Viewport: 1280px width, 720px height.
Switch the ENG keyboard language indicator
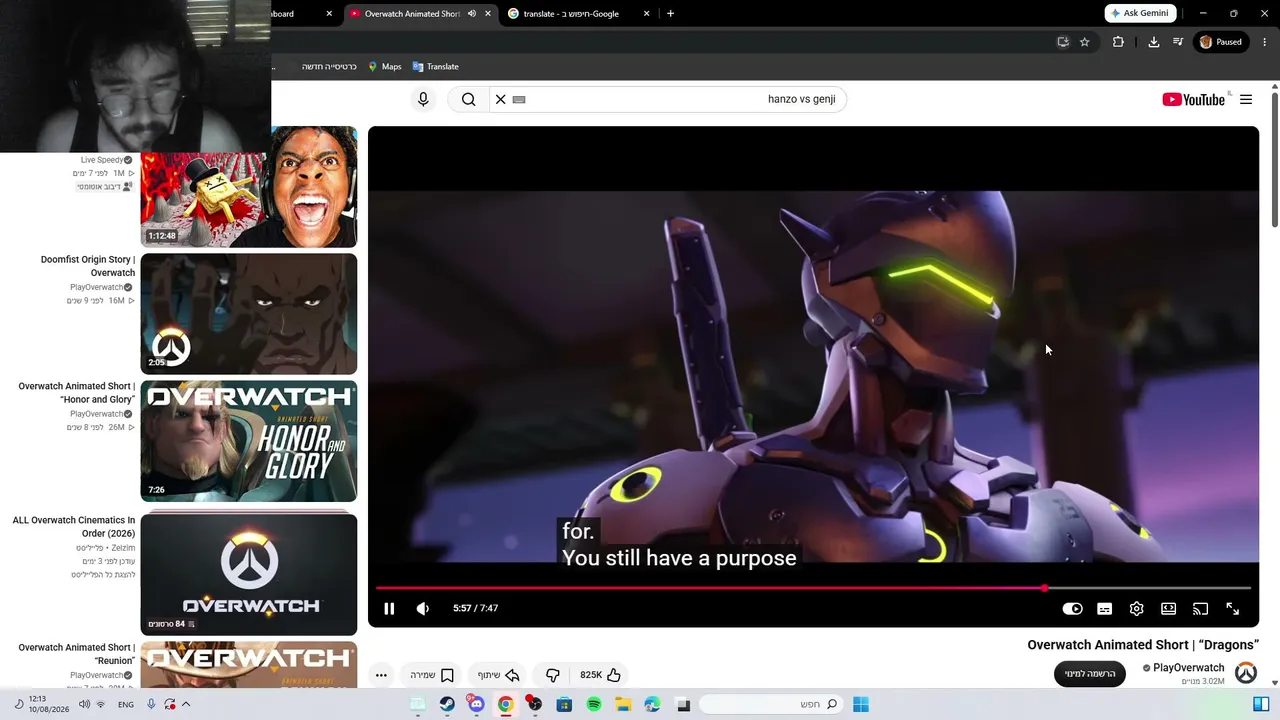point(126,704)
